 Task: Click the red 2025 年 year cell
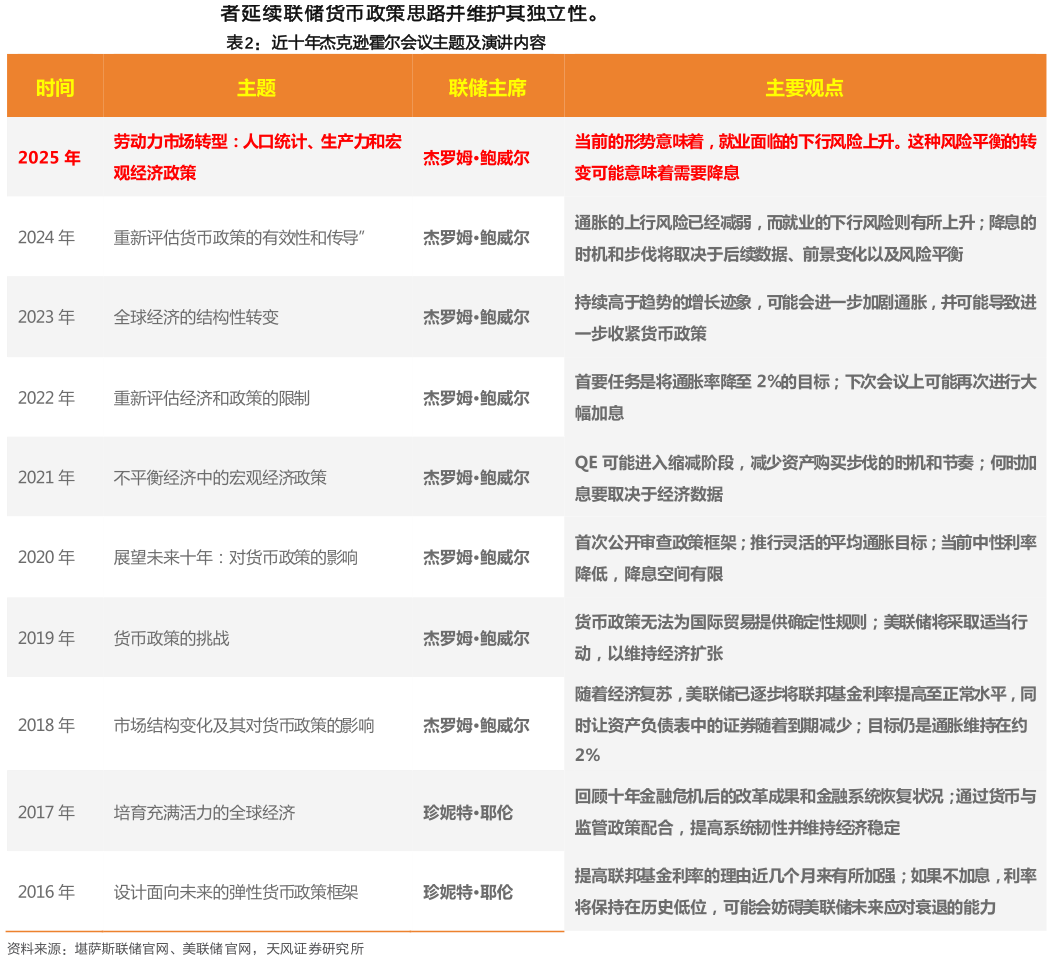click(49, 158)
